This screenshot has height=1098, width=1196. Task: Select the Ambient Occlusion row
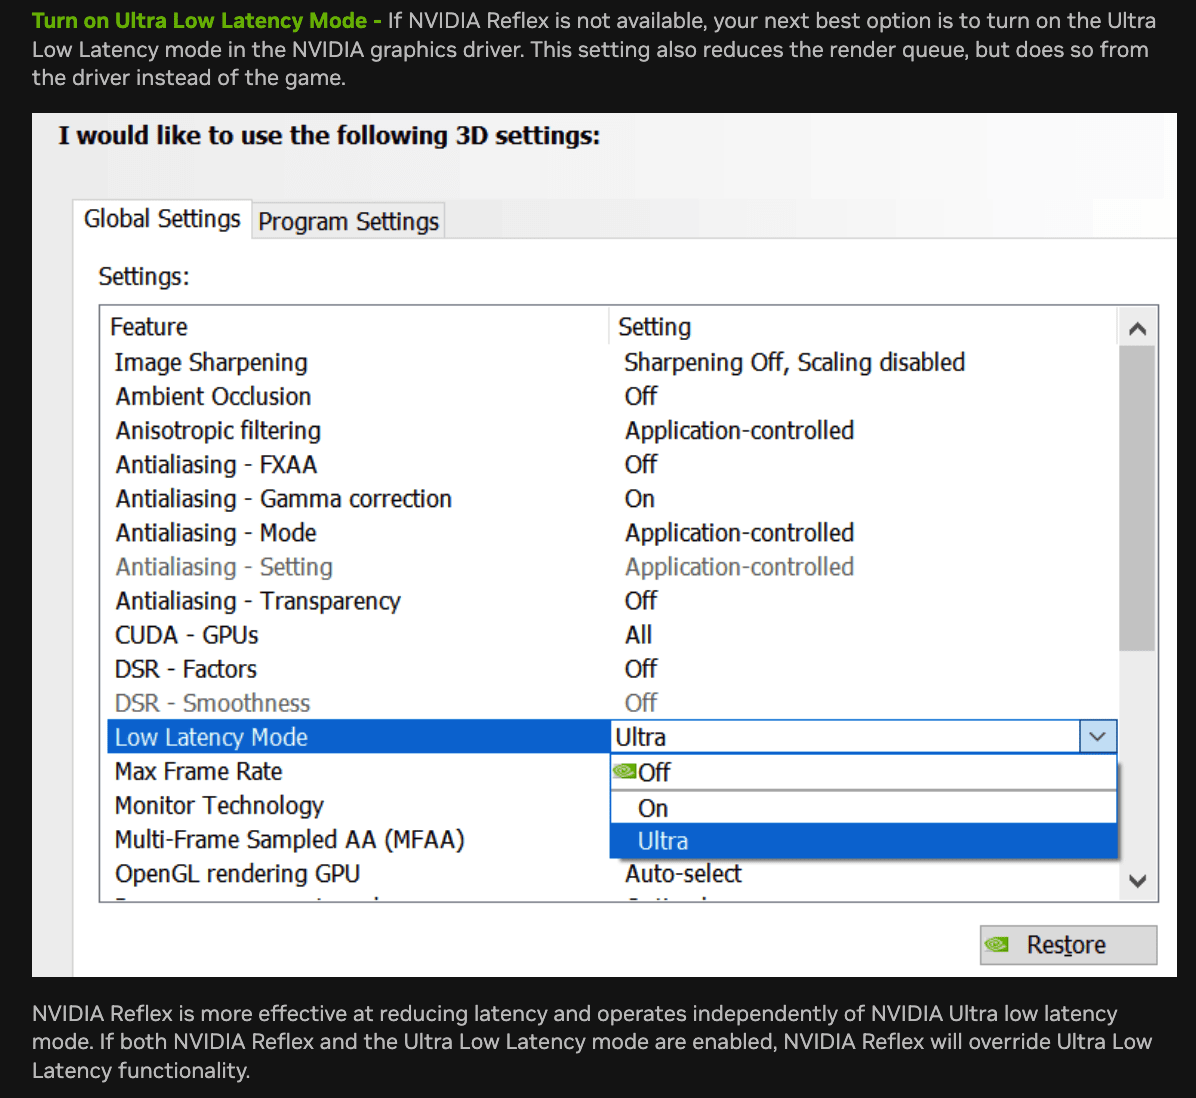213,396
